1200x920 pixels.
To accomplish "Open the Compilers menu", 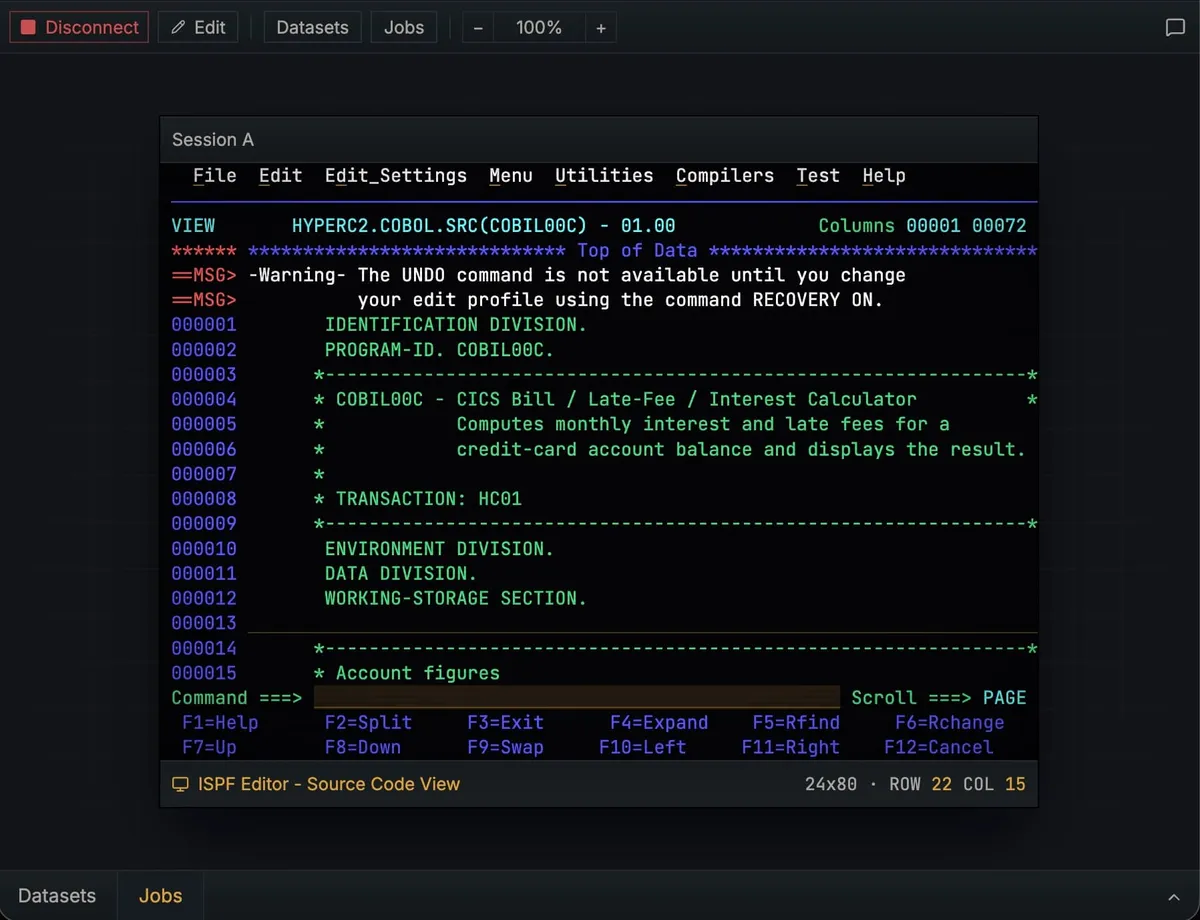I will [725, 176].
